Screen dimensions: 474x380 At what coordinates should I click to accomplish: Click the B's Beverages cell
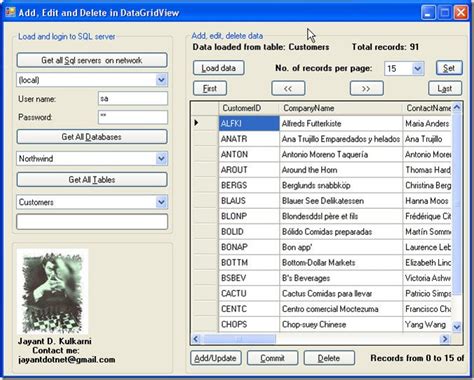[341, 278]
